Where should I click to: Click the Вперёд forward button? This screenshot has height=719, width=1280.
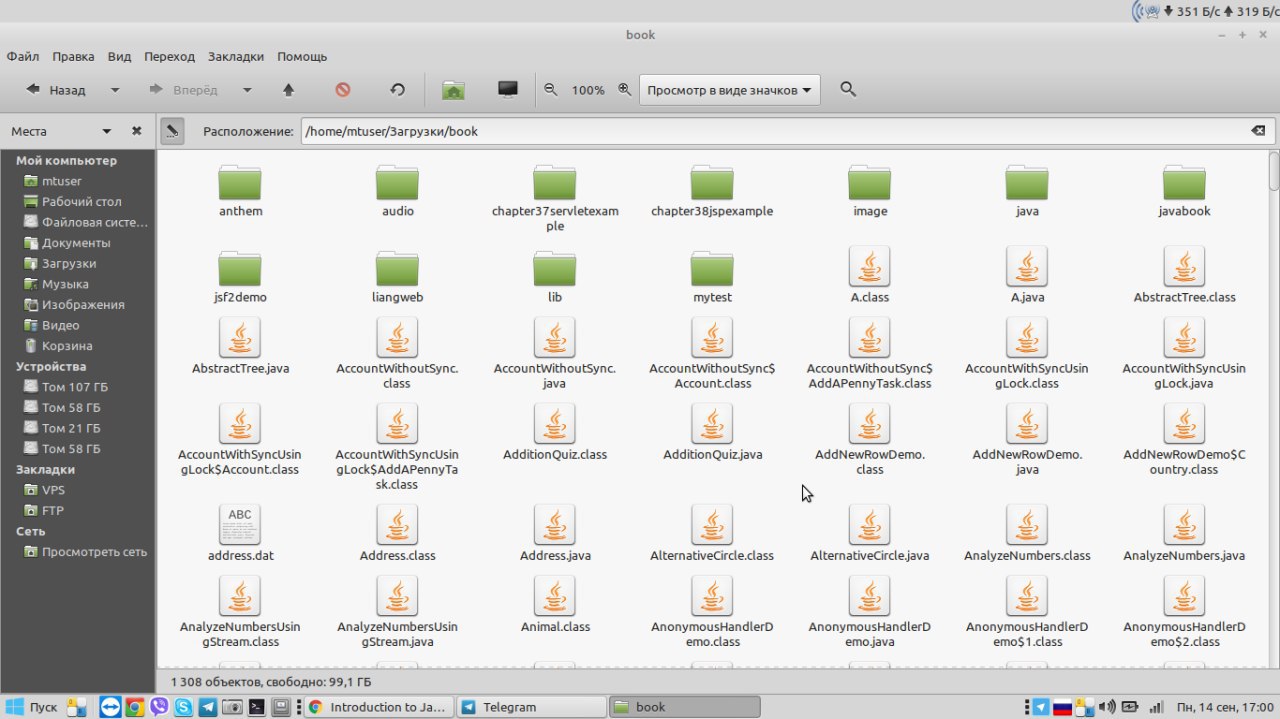183,90
